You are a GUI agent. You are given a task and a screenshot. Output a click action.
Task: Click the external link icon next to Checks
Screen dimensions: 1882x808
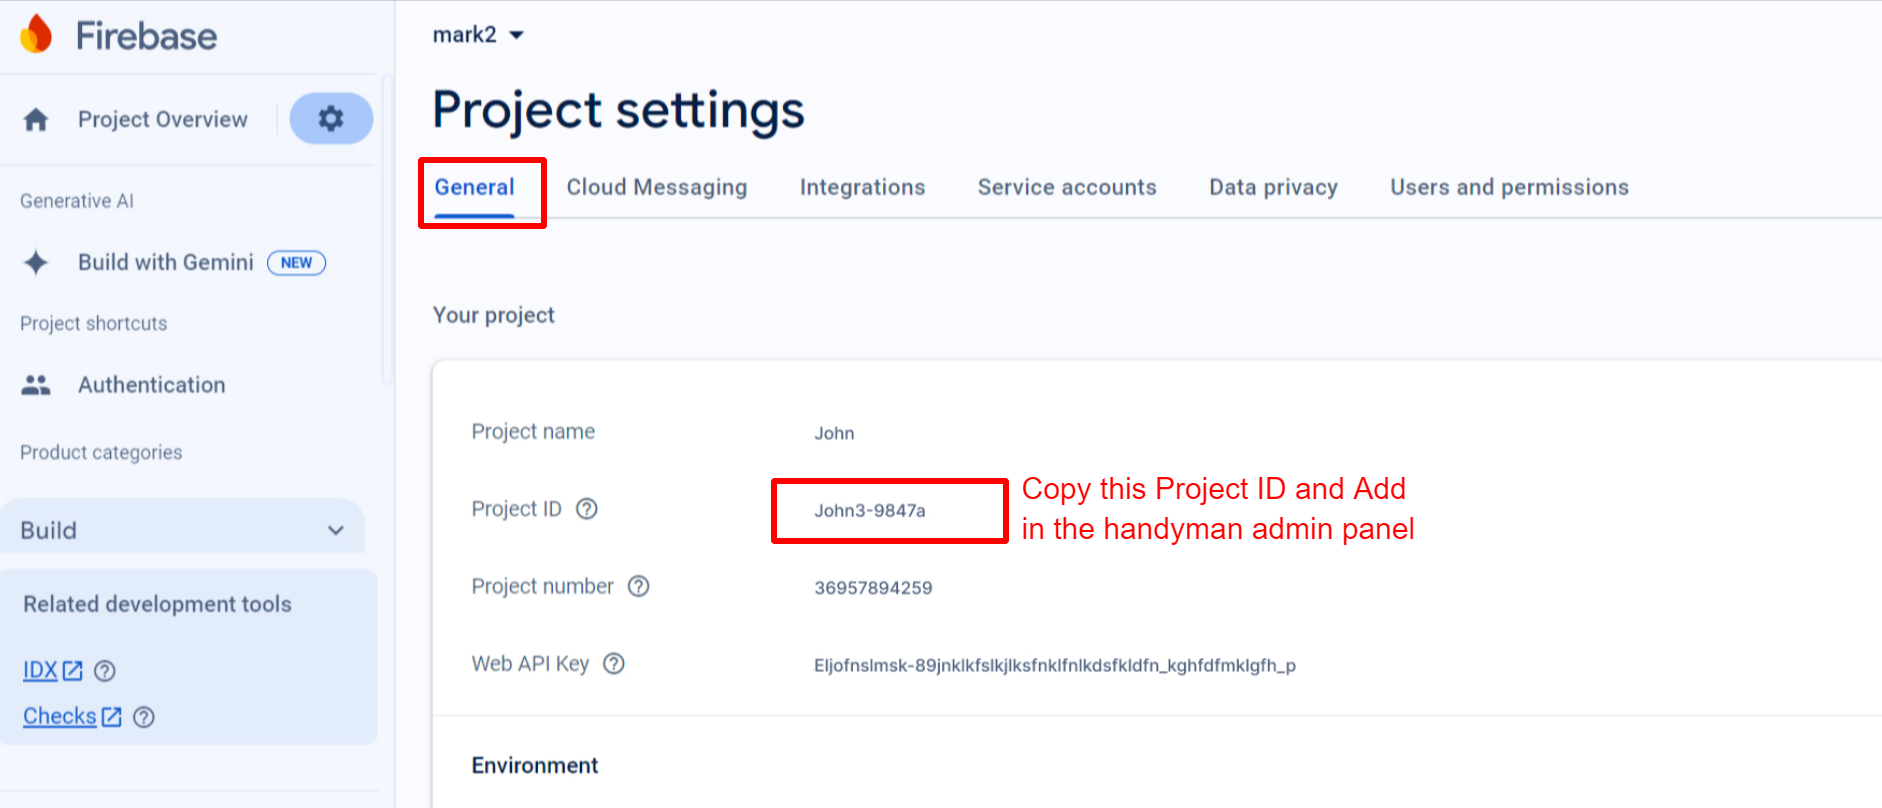[x=112, y=717]
